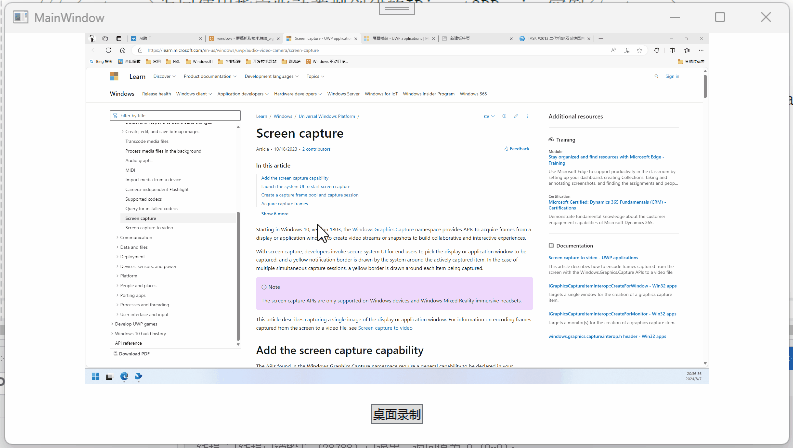Open the Product documentation dropdown

click(210, 76)
